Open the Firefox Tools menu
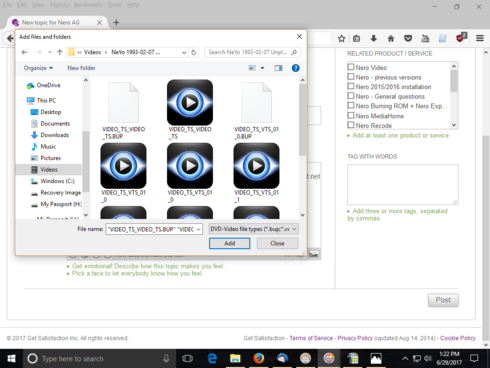 coord(114,5)
